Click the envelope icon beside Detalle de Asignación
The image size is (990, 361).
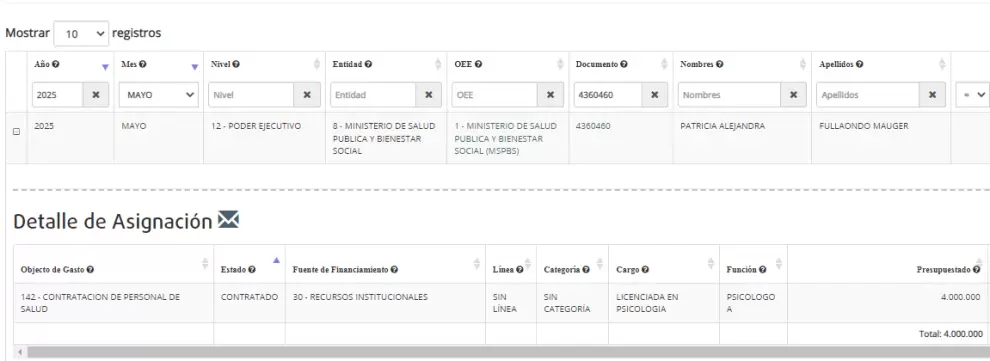pos(228,220)
